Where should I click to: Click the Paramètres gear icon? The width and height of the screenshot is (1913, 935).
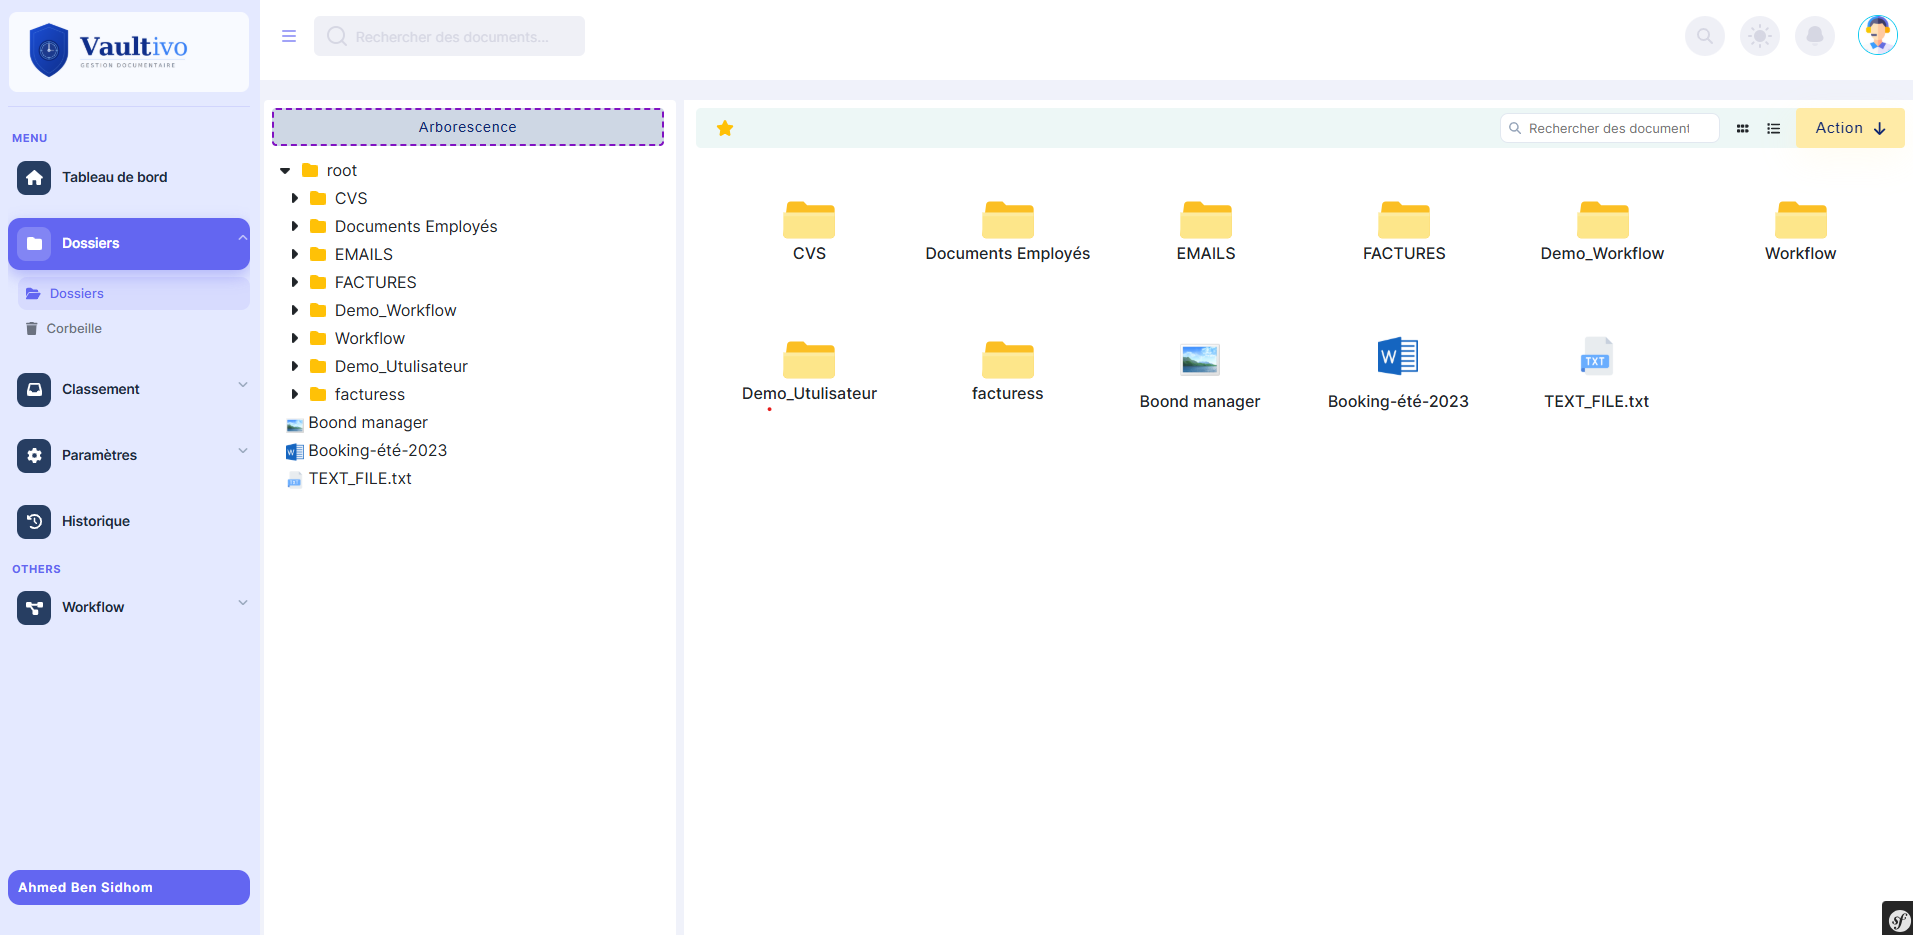pyautogui.click(x=34, y=455)
